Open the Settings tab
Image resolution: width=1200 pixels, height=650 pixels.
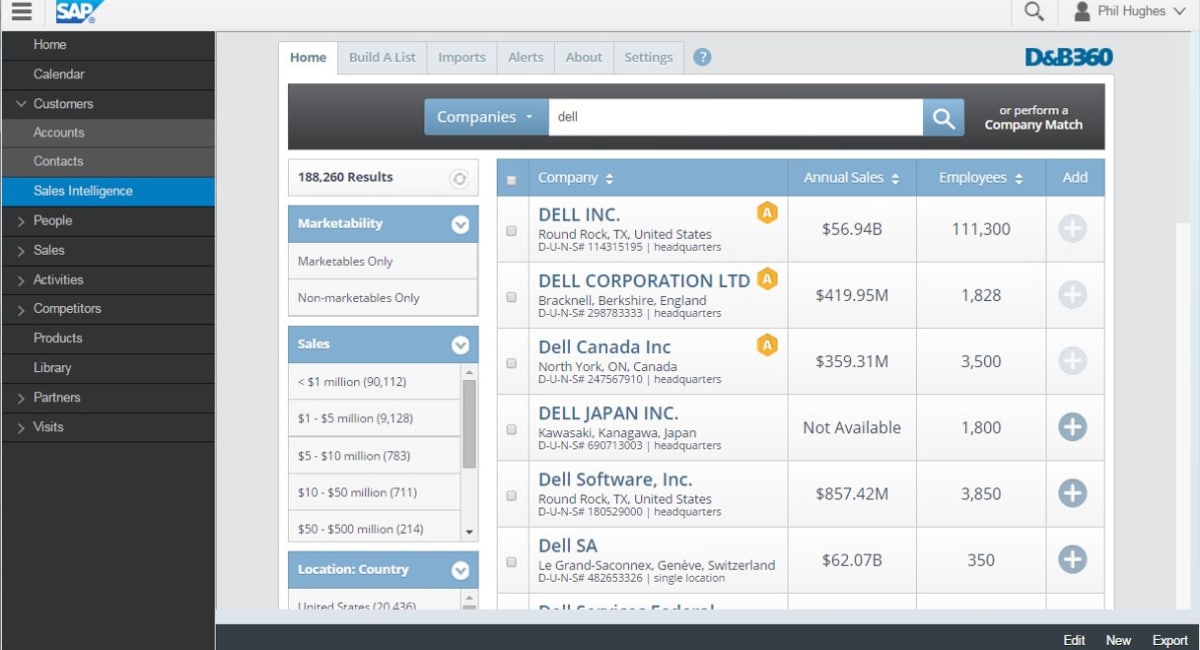[x=649, y=57]
